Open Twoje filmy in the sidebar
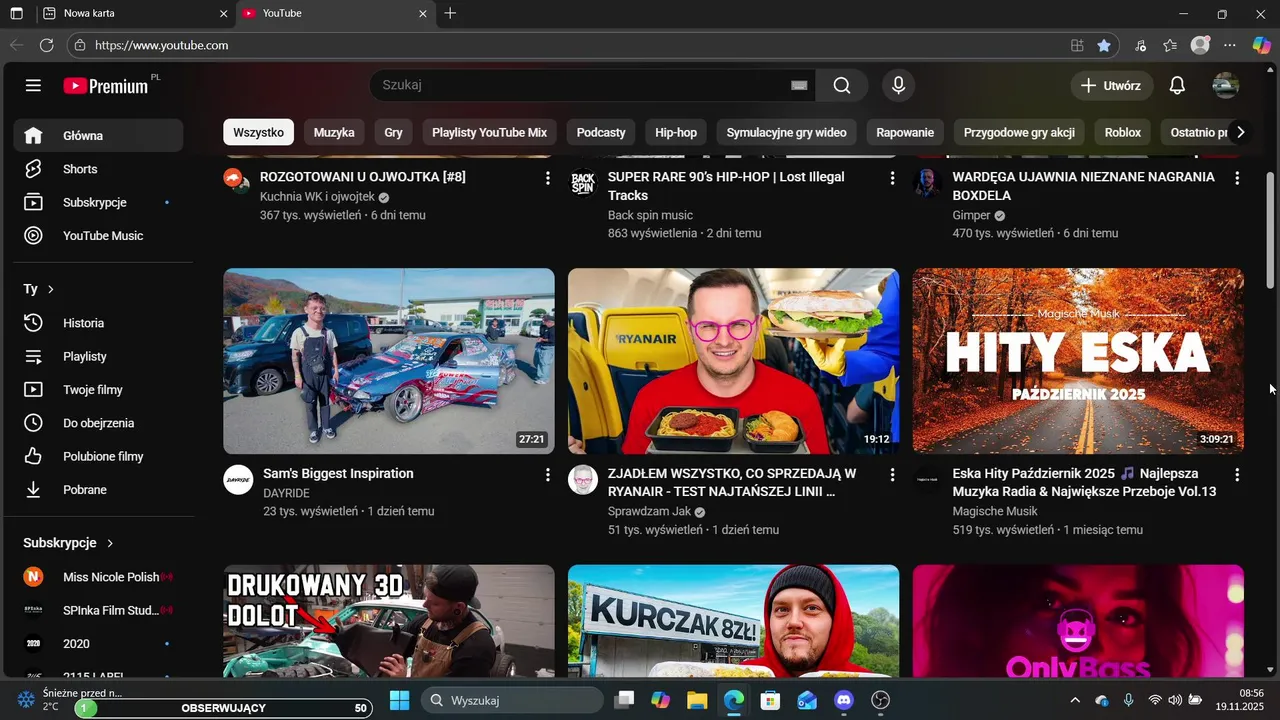 (98, 390)
